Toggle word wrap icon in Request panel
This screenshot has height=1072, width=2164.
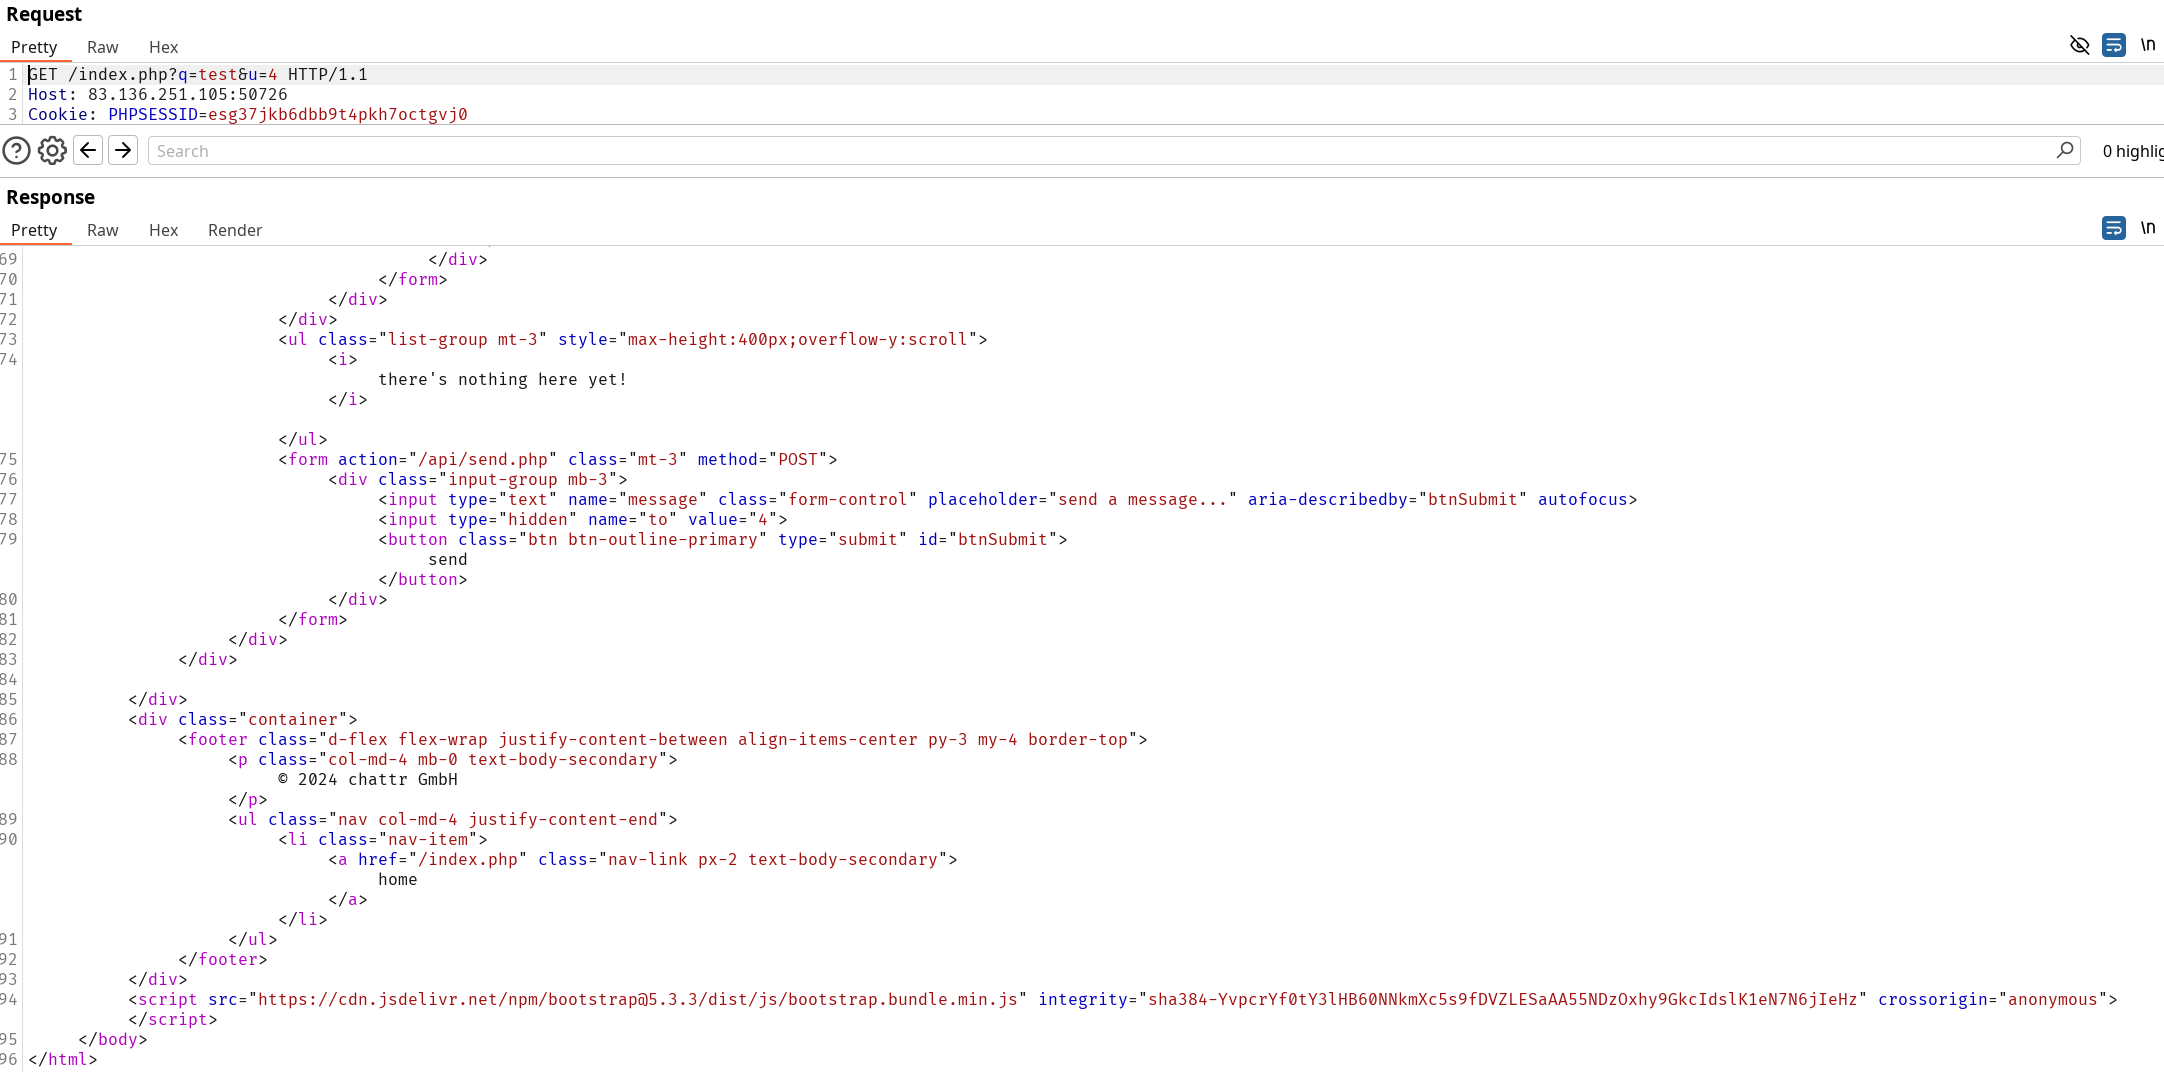[x=2113, y=45]
